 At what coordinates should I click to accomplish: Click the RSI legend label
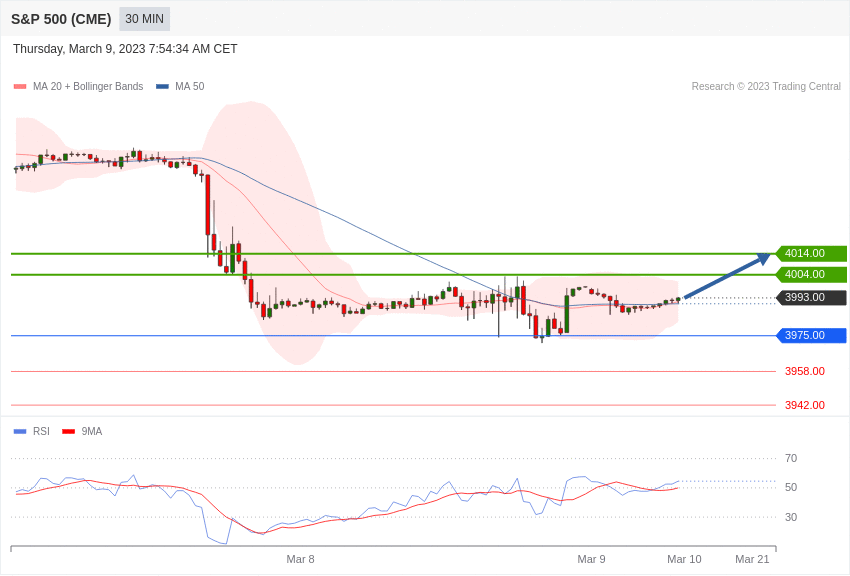pos(41,431)
